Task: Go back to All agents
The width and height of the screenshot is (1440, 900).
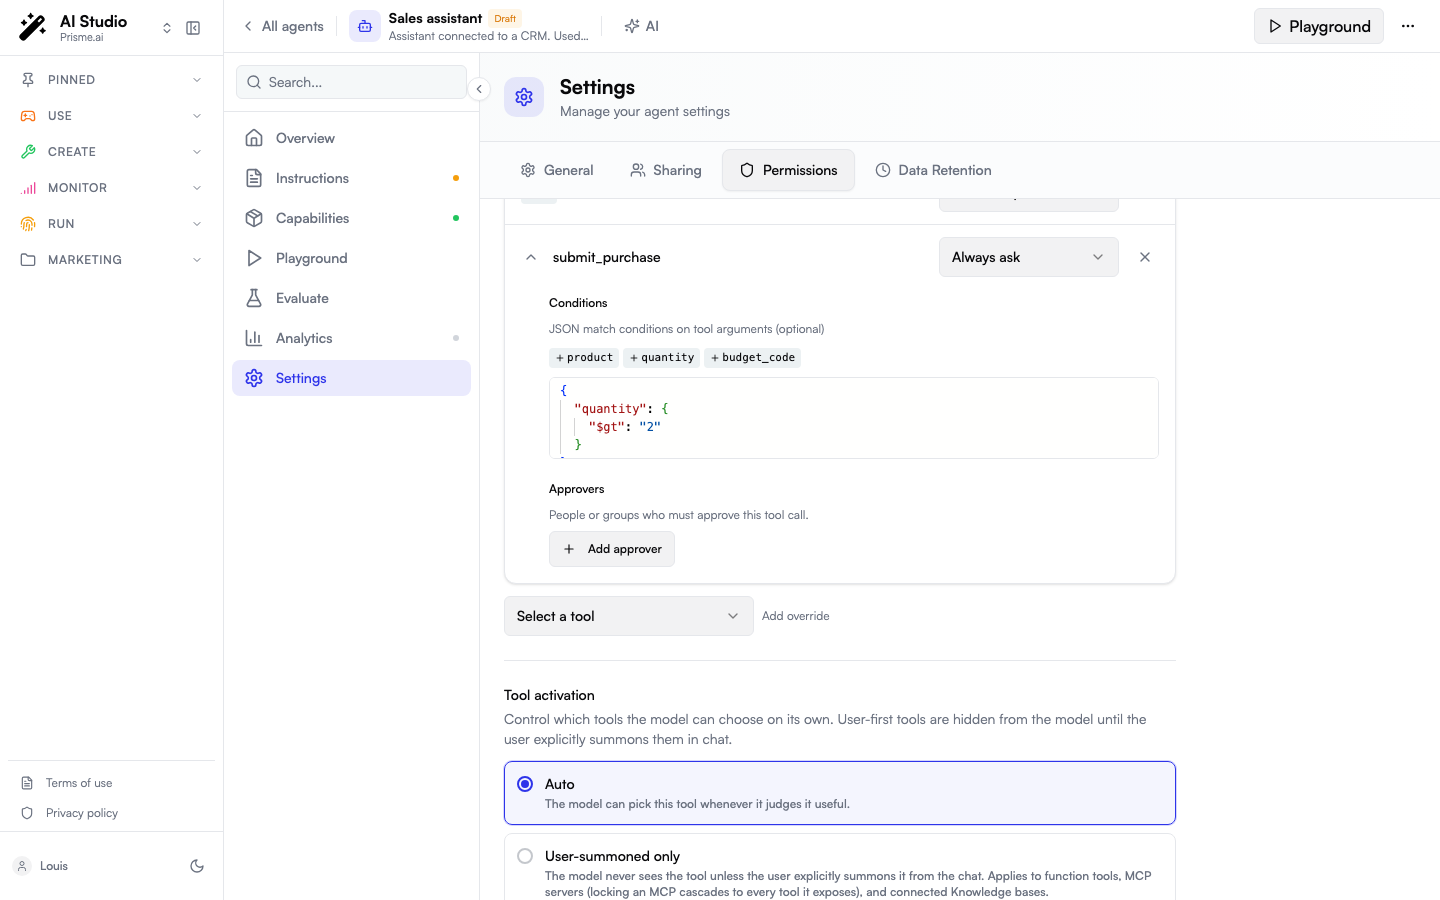Action: click(x=284, y=26)
